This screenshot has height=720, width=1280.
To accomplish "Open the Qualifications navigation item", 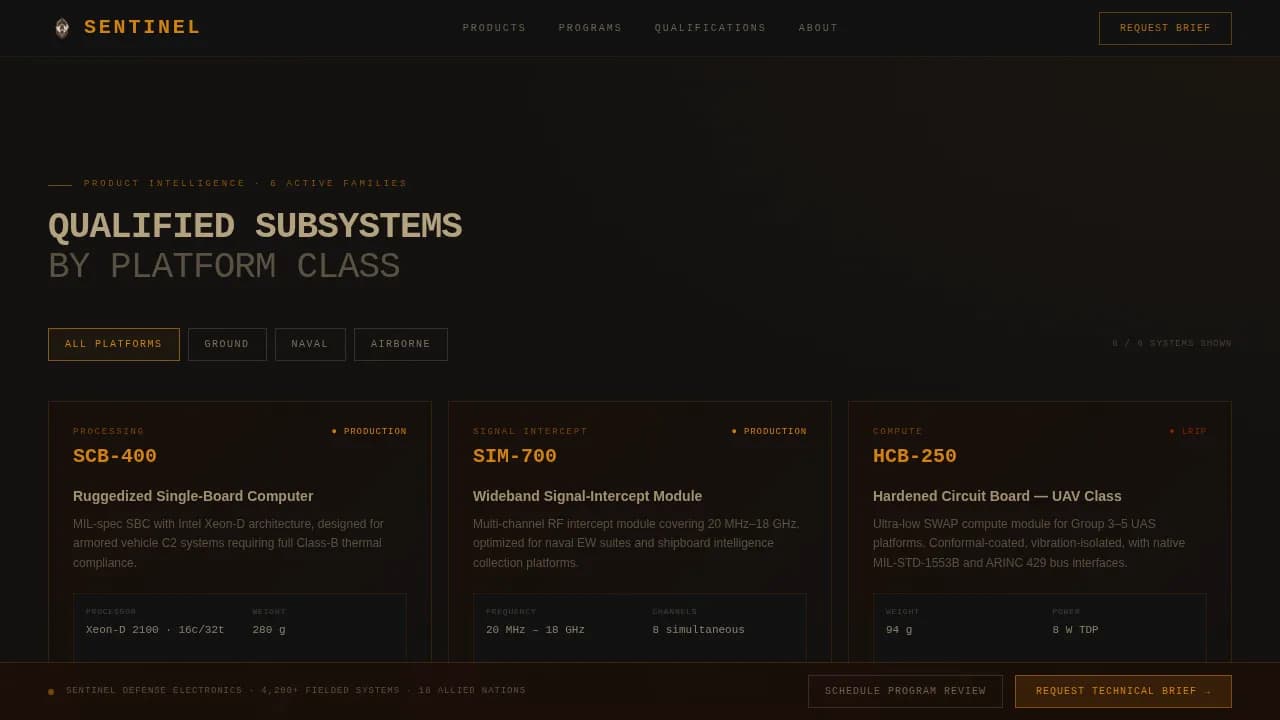I will click(710, 28).
